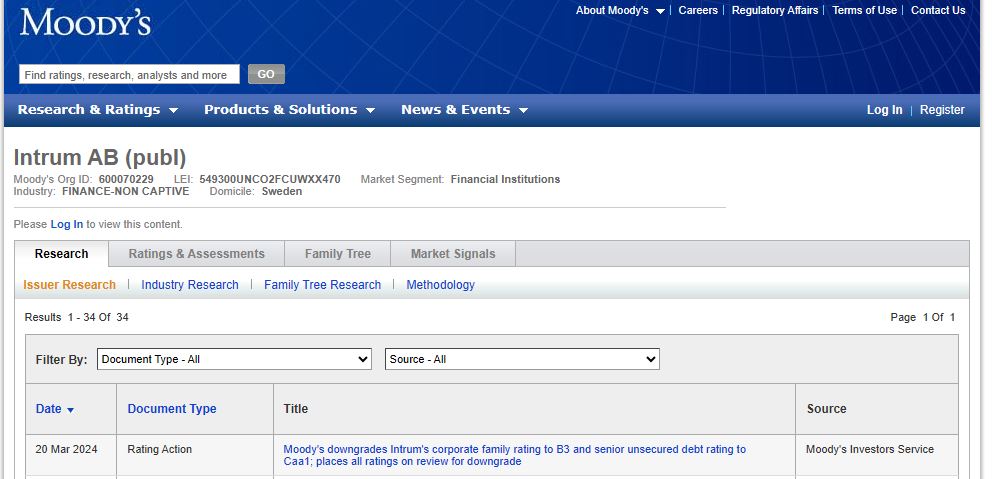
Task: Click the Org ID value 600070229
Action: [x=126, y=179]
